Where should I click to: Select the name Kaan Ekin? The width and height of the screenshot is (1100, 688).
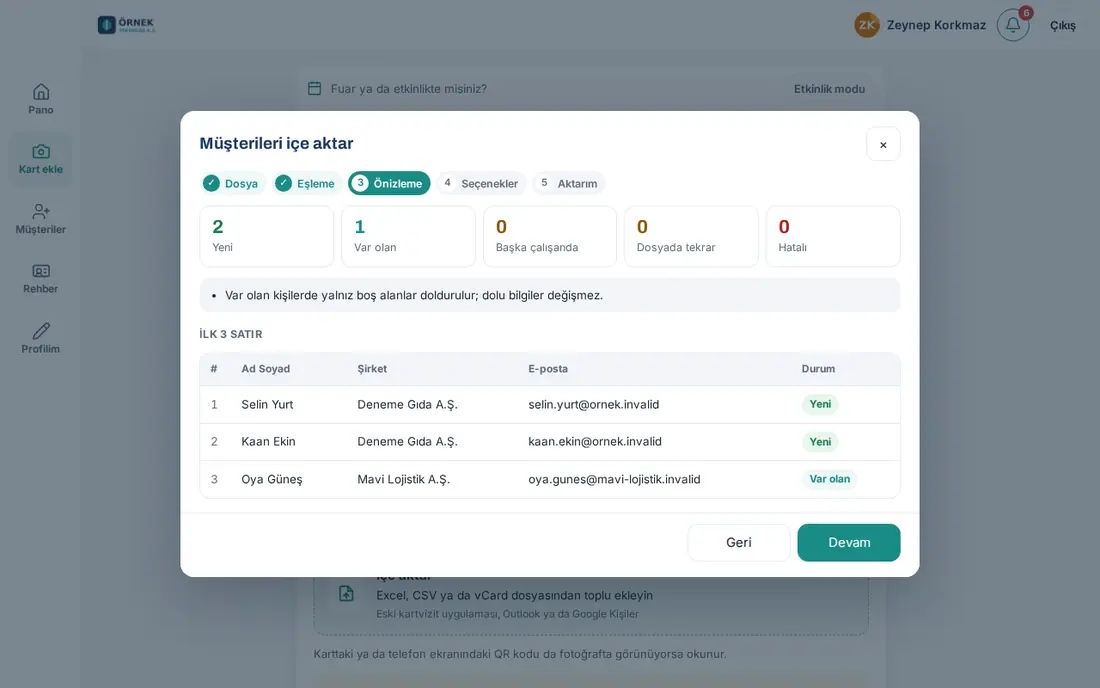point(269,442)
